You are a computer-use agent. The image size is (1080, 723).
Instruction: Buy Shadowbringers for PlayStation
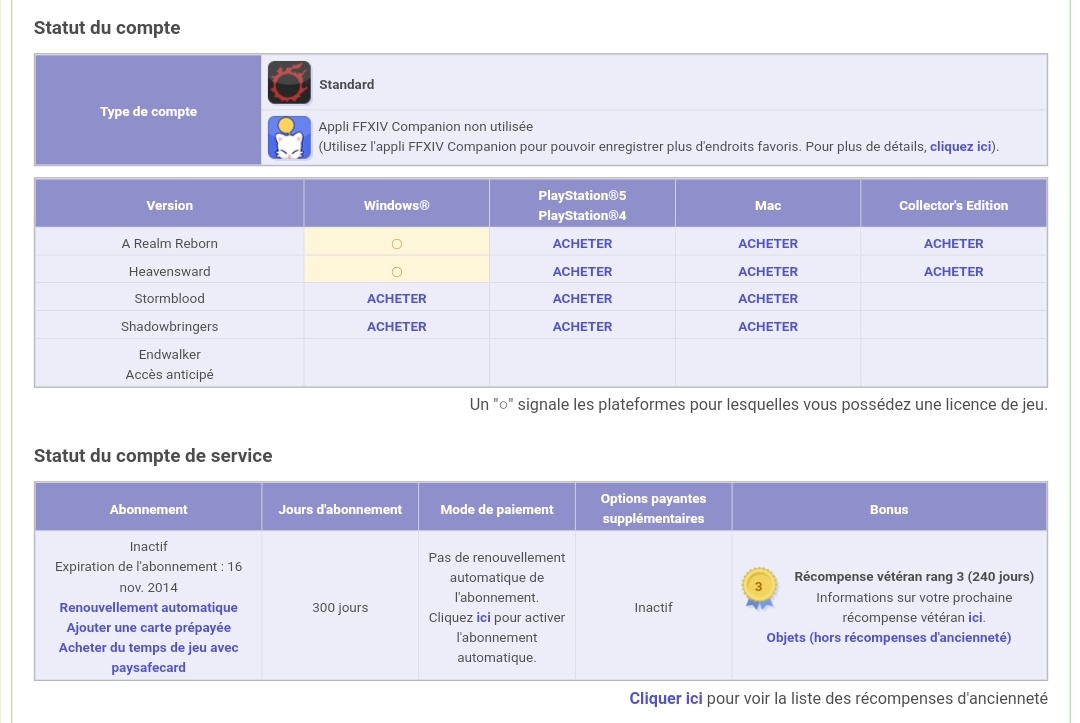coord(582,326)
